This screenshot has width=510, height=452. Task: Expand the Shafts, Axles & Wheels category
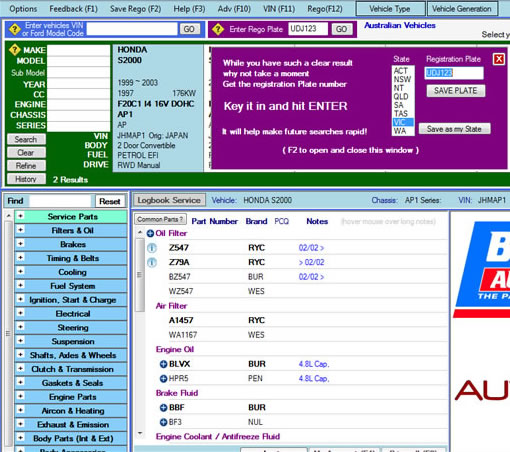[20, 354]
